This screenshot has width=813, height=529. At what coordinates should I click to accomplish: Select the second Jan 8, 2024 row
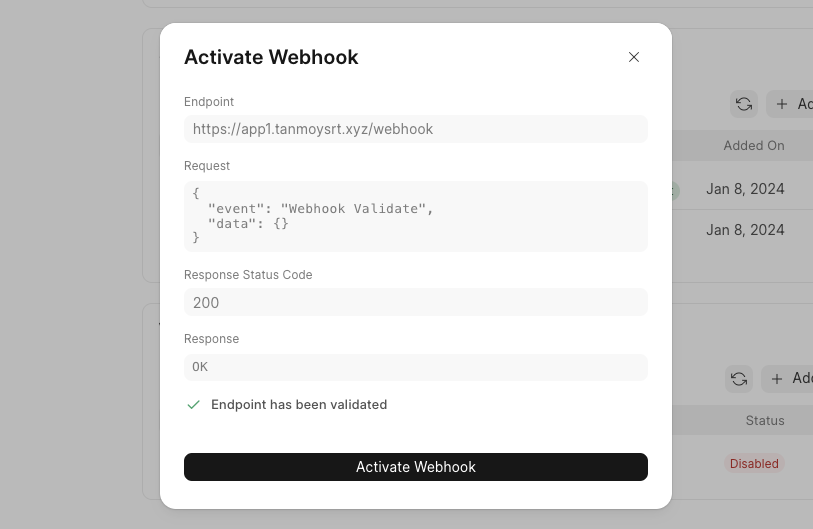tap(745, 230)
